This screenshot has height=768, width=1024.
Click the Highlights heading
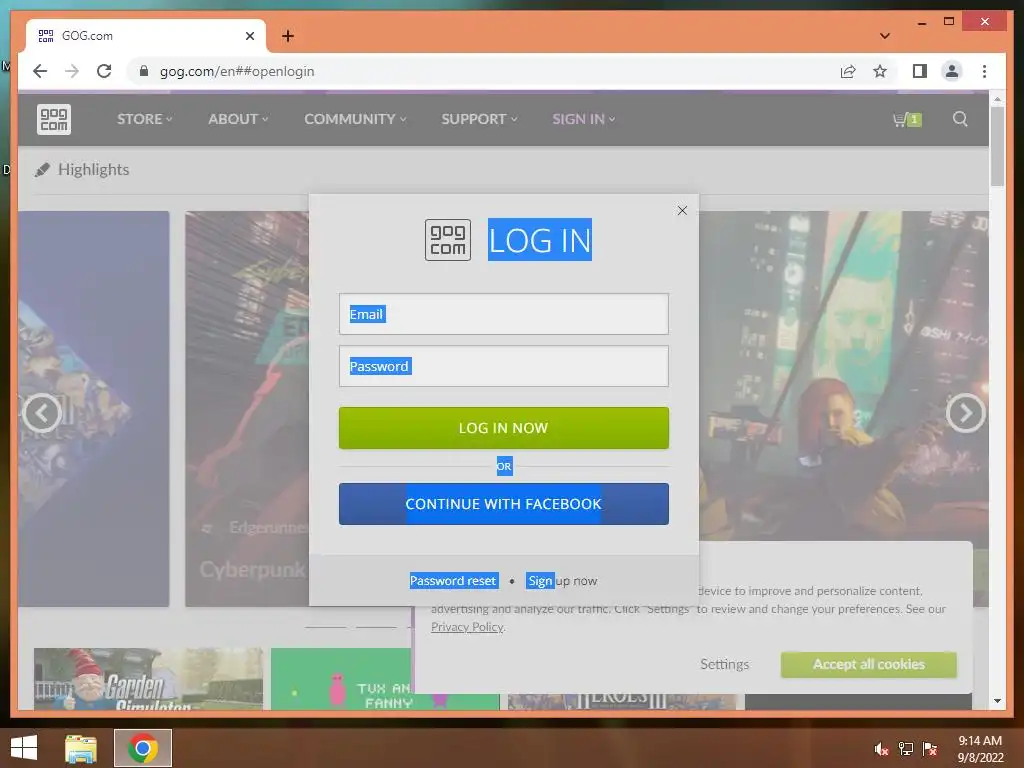pyautogui.click(x=93, y=169)
